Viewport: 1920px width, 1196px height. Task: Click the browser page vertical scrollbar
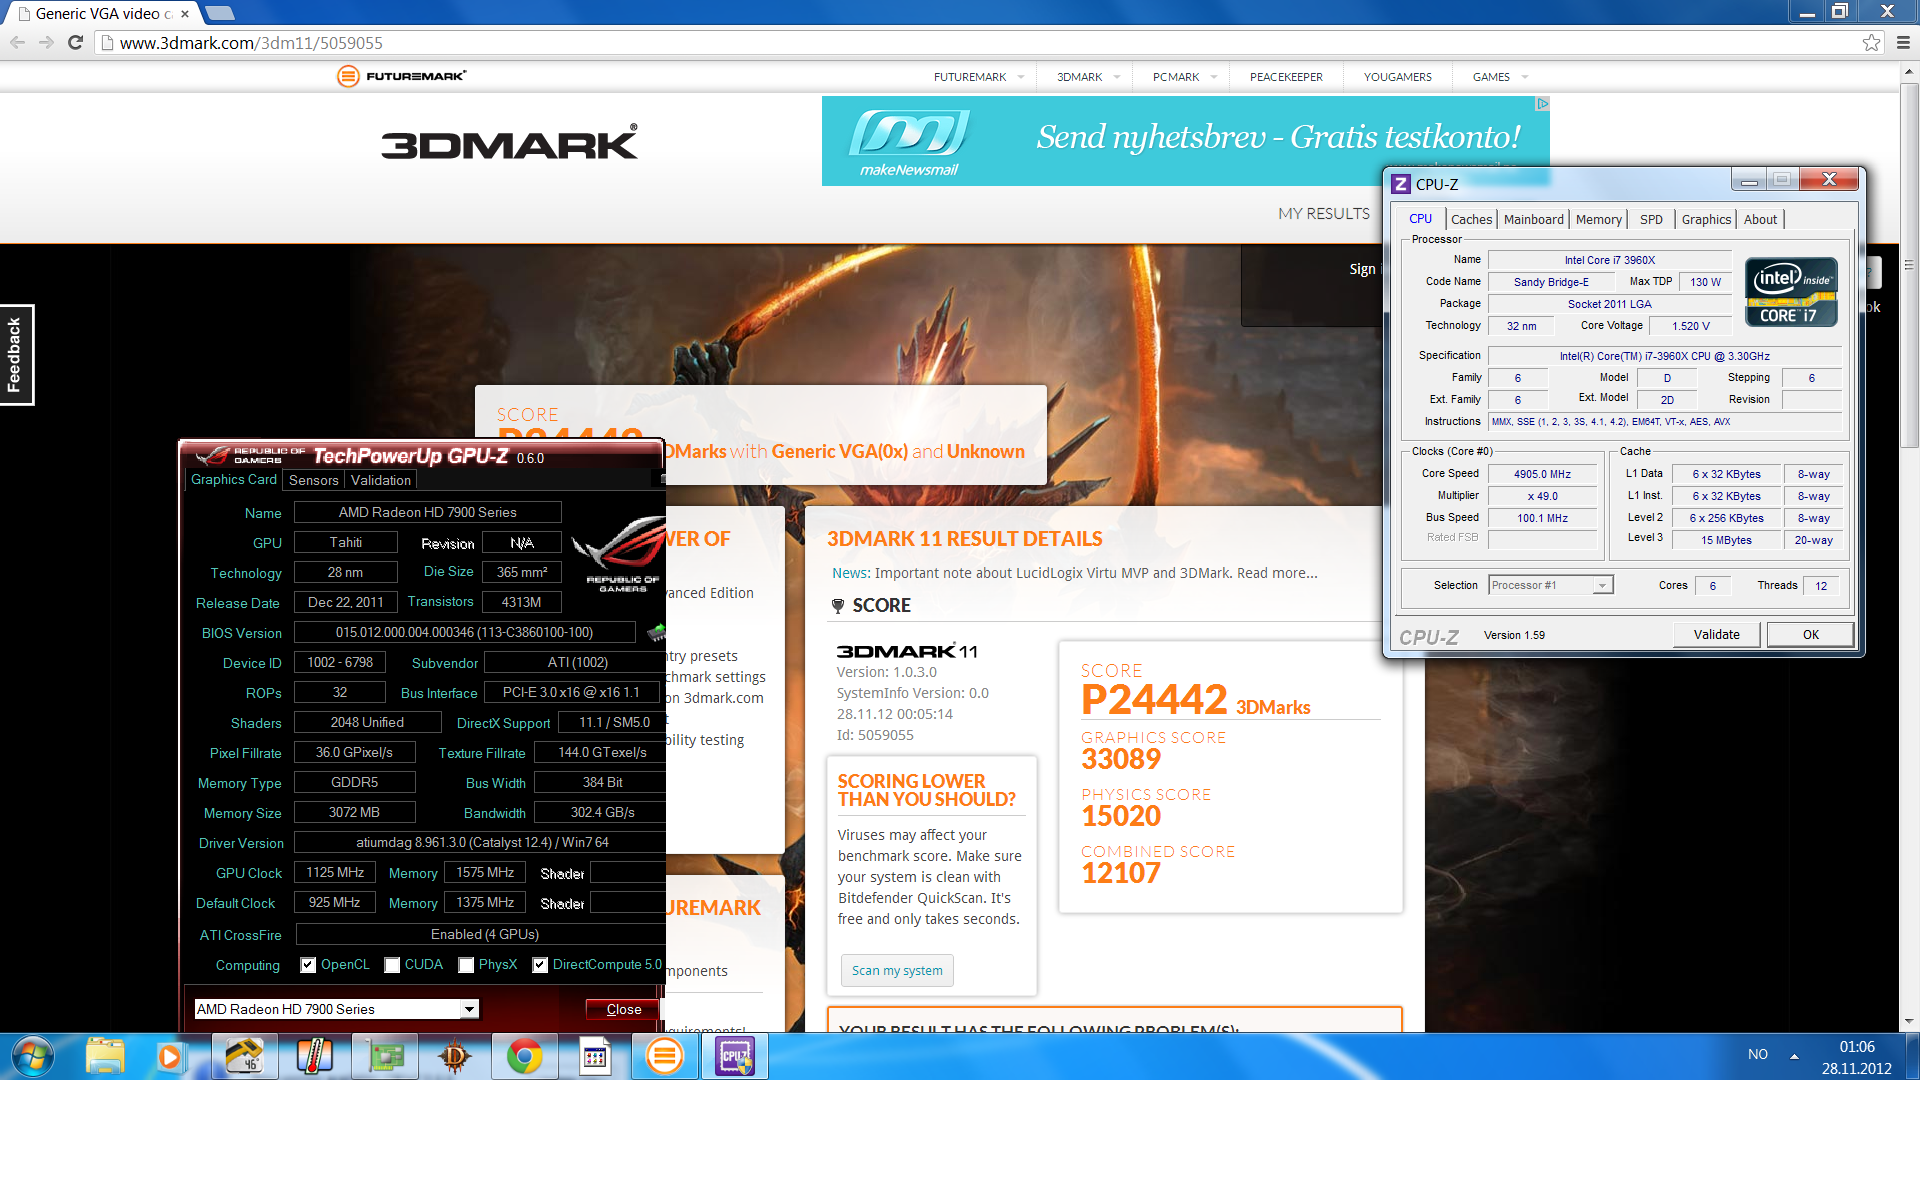1909,265
